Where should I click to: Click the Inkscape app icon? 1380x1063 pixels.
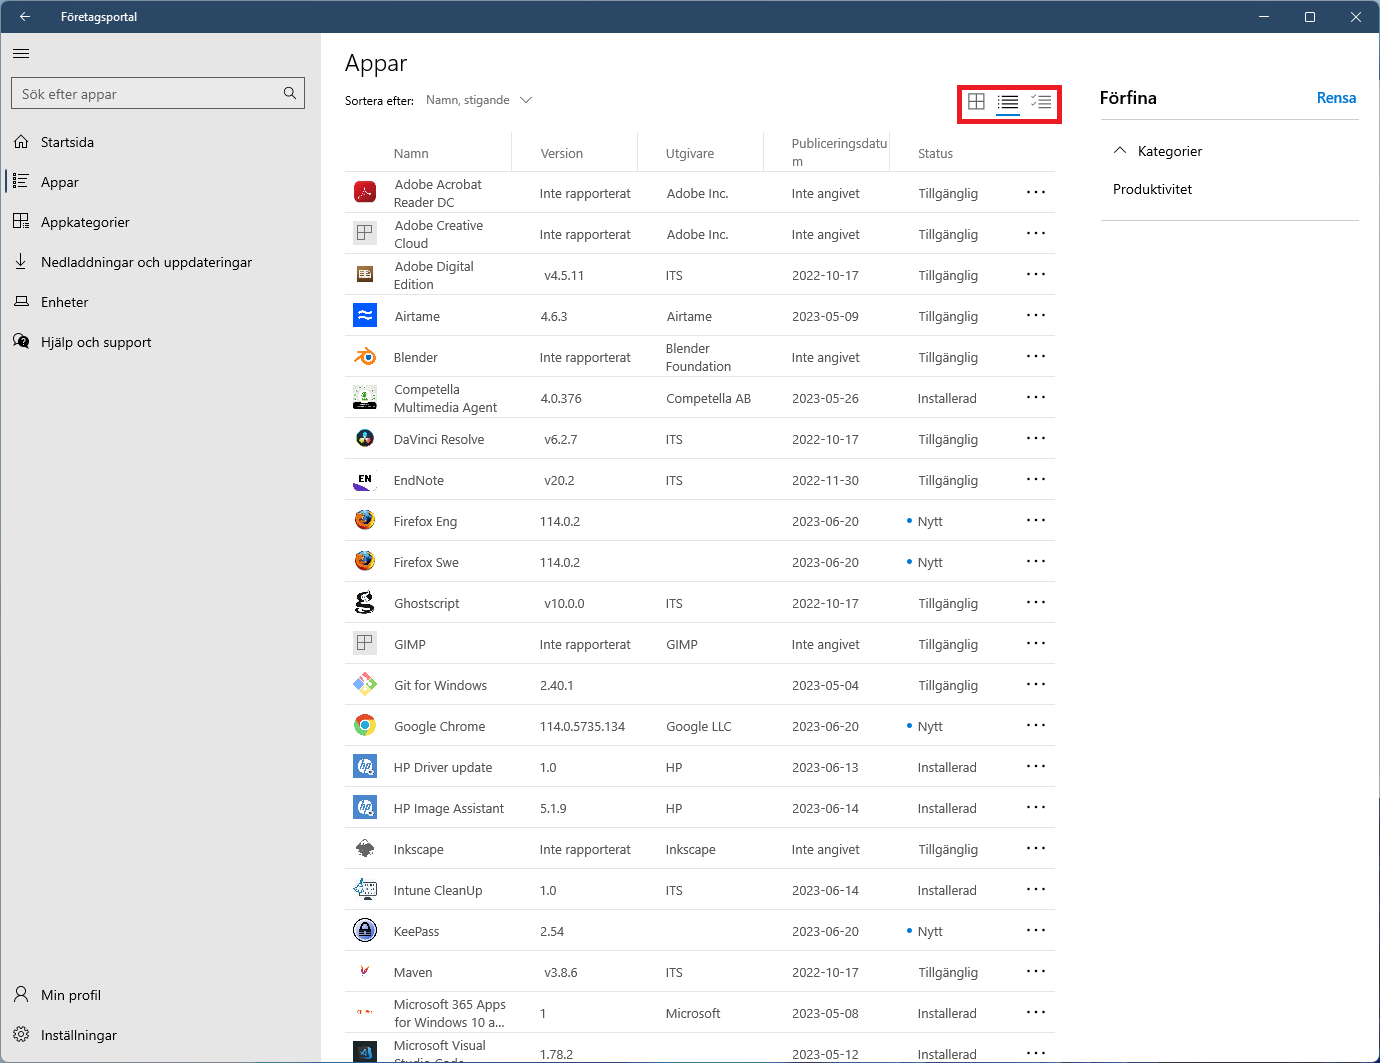pyautogui.click(x=365, y=848)
